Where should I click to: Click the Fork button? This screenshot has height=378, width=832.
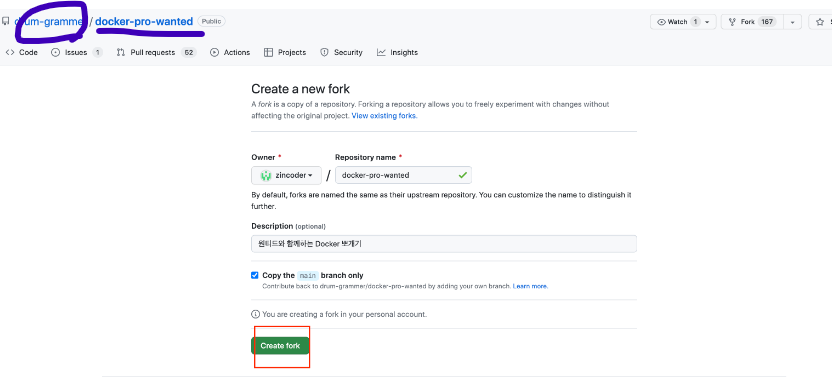coord(752,22)
